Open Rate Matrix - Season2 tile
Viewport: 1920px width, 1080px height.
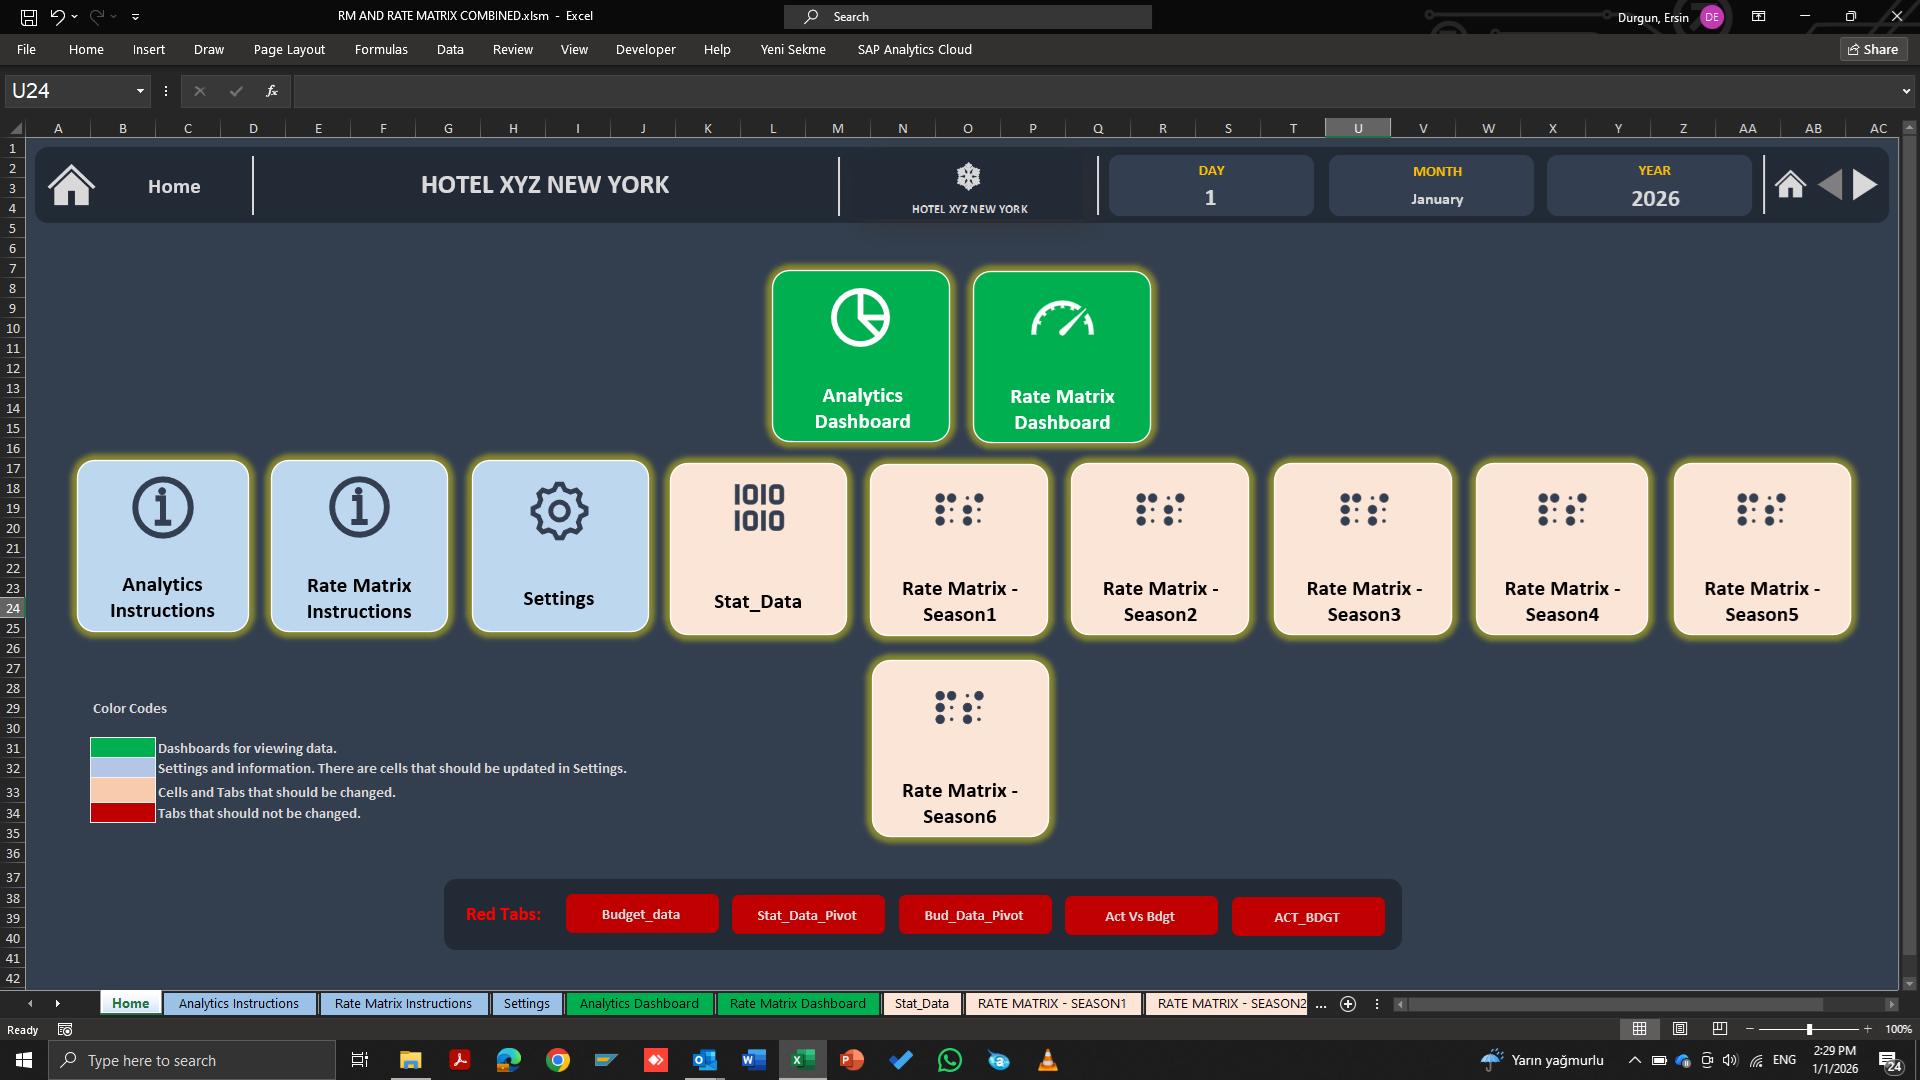click(1160, 549)
